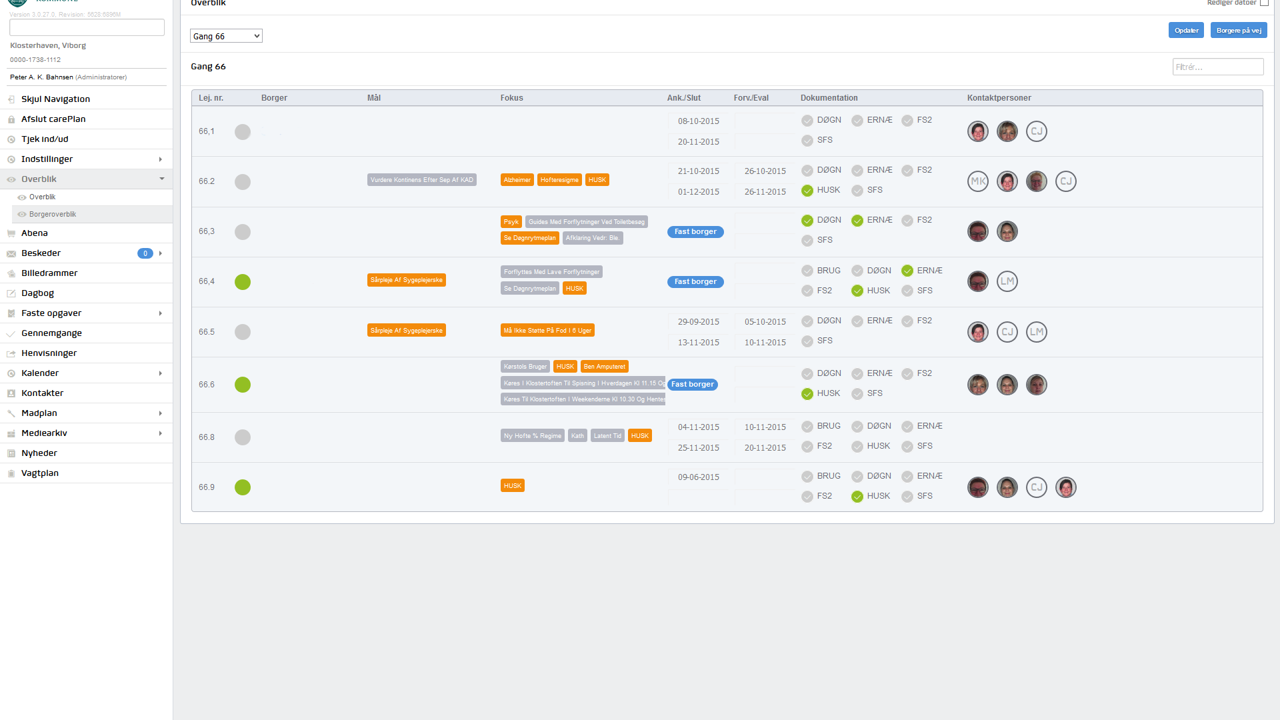Click the padlock icon beside Afslut carePlan
Viewport: 1280px width, 720px height.
[x=11, y=119]
